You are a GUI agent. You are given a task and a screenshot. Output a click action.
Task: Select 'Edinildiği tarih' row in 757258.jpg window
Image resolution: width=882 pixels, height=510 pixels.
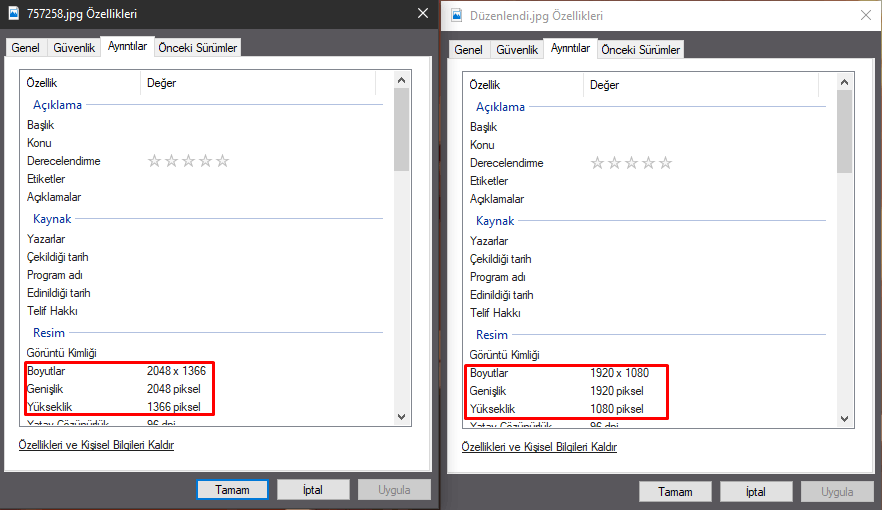[x=205, y=293]
